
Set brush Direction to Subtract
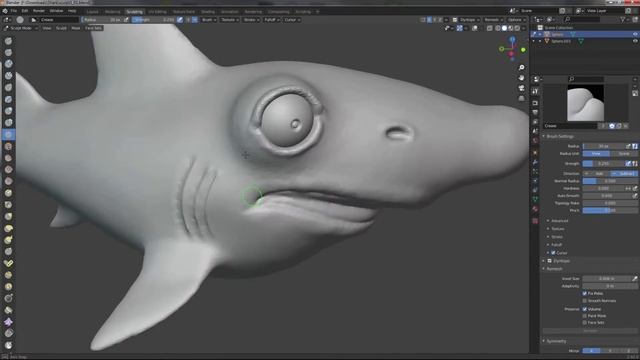[x=624, y=173]
